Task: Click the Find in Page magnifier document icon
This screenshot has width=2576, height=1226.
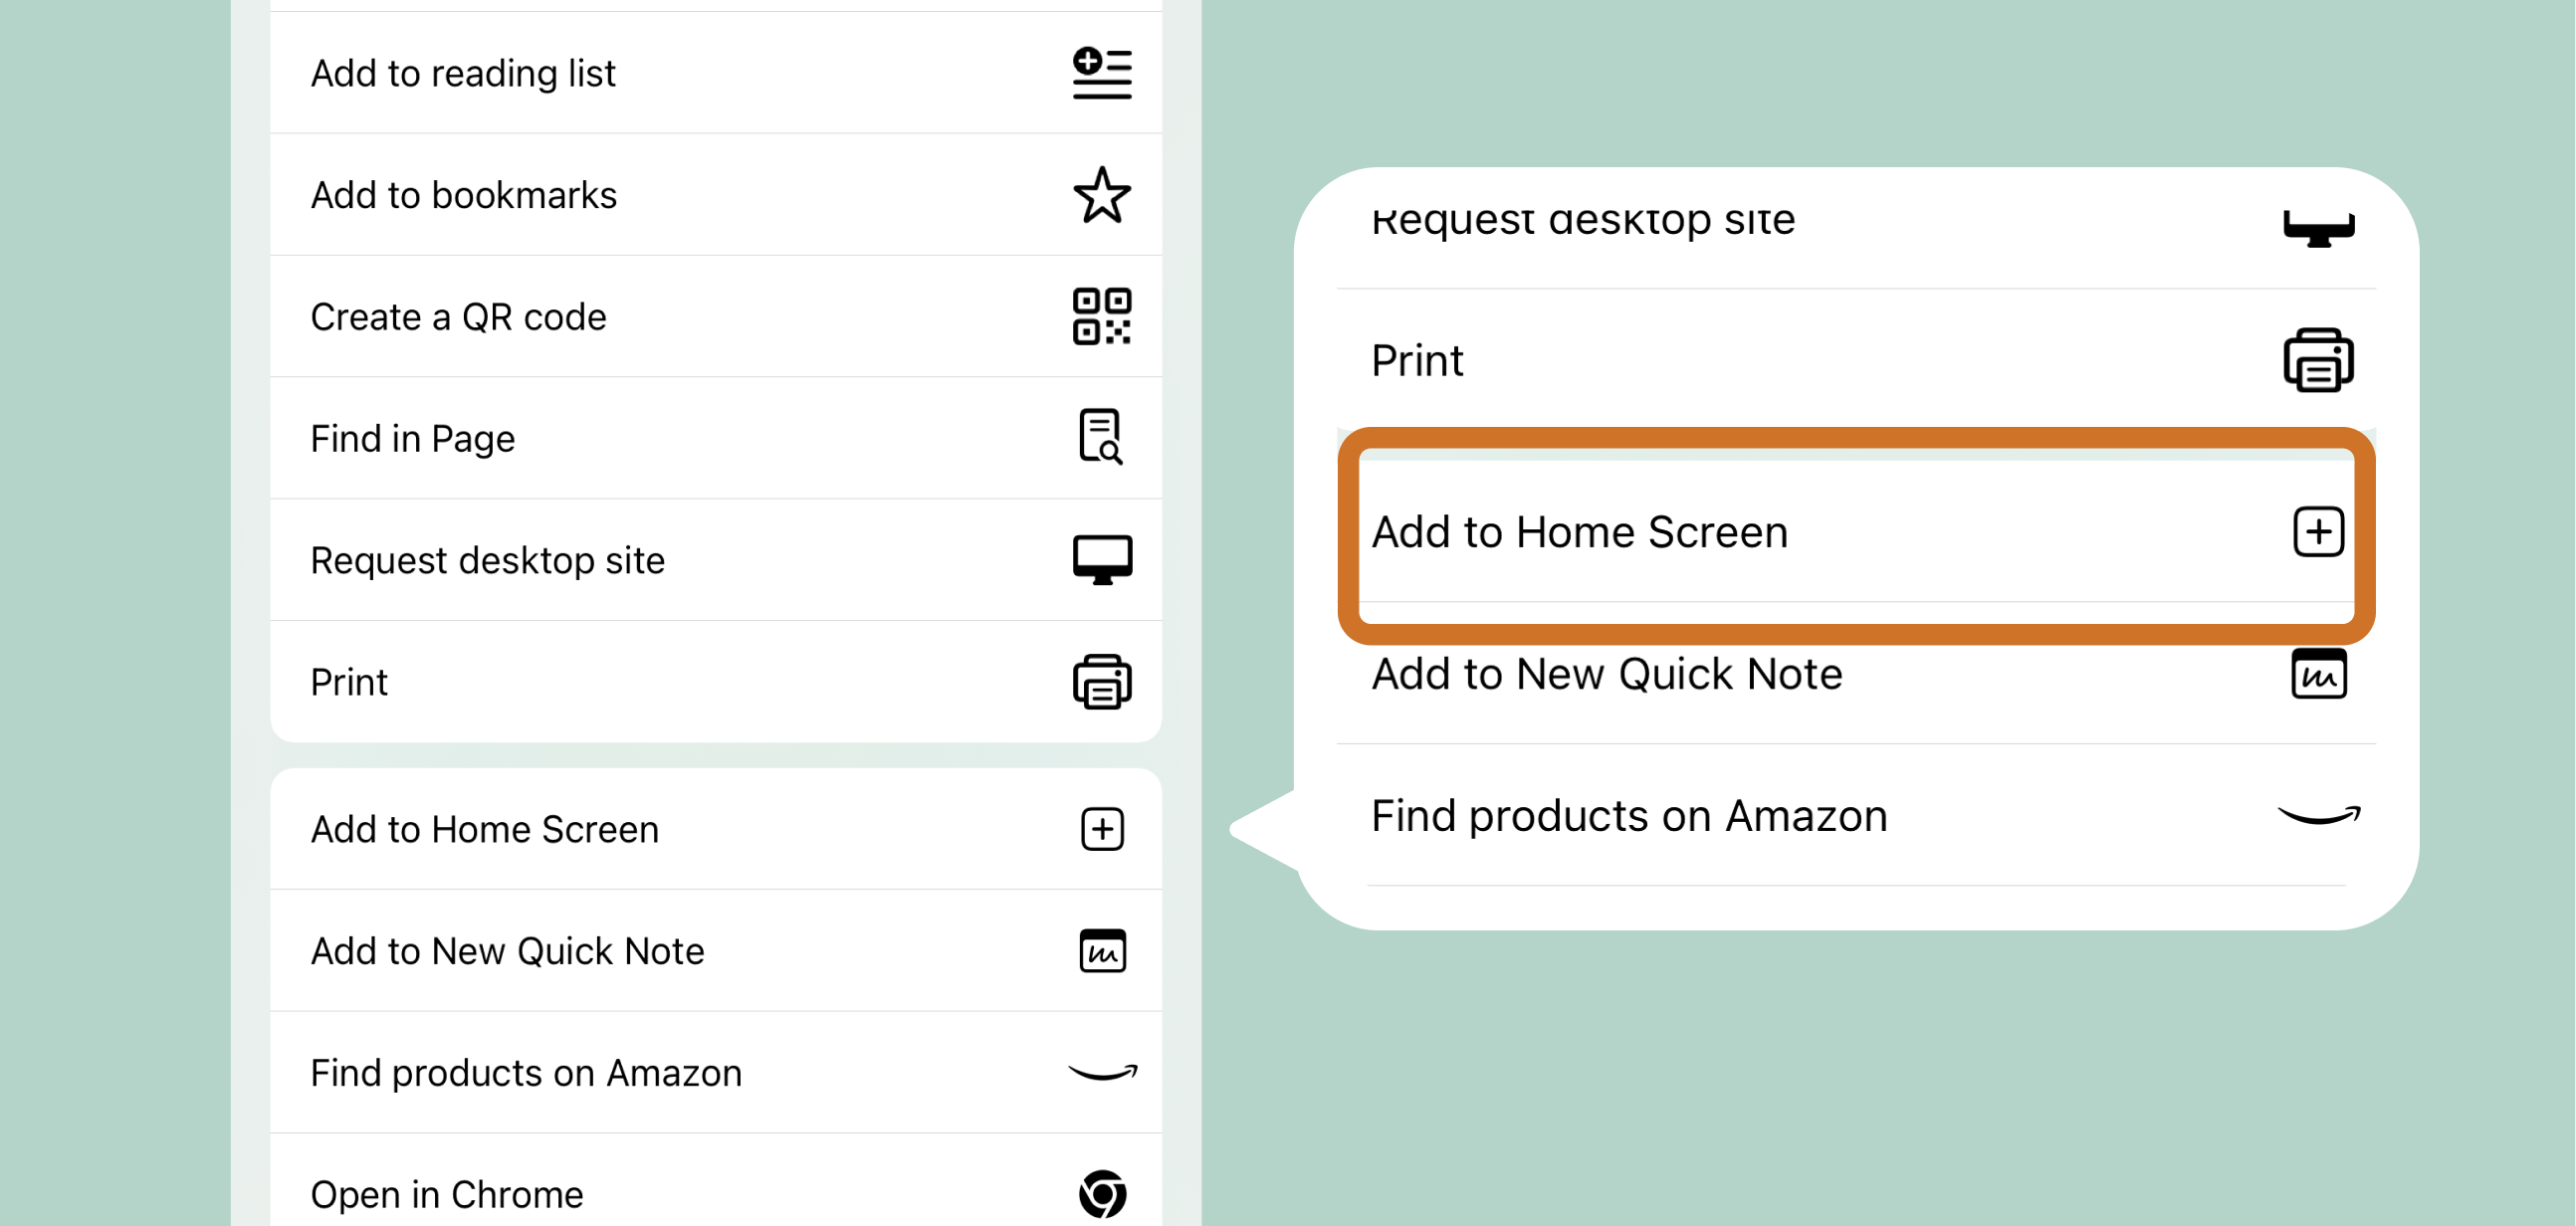Action: coord(1100,438)
